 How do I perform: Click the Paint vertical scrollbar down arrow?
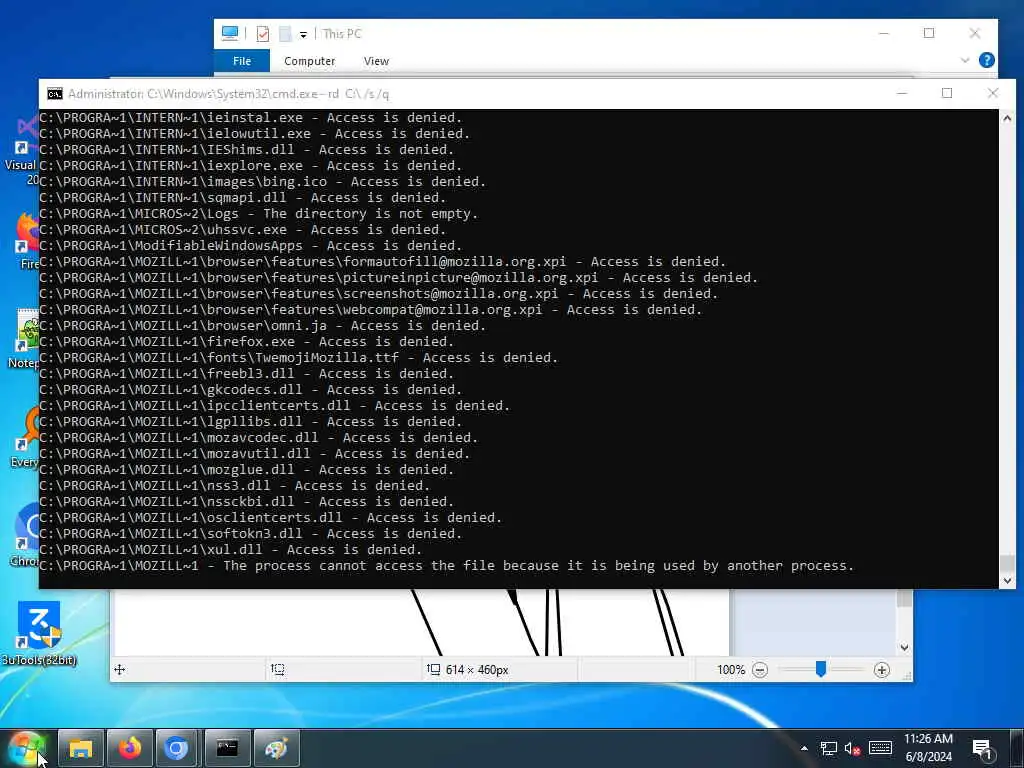click(904, 648)
